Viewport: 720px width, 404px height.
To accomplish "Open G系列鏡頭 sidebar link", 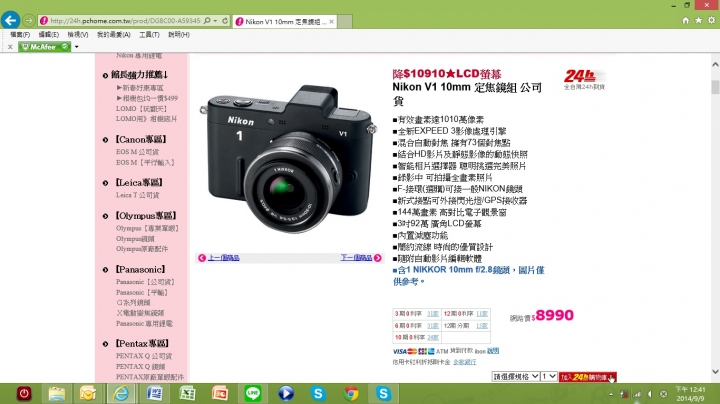I will click(133, 303).
